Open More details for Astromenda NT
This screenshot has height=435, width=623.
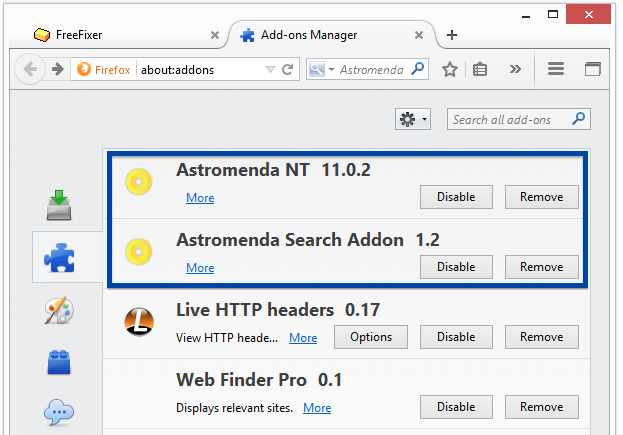[x=200, y=198]
